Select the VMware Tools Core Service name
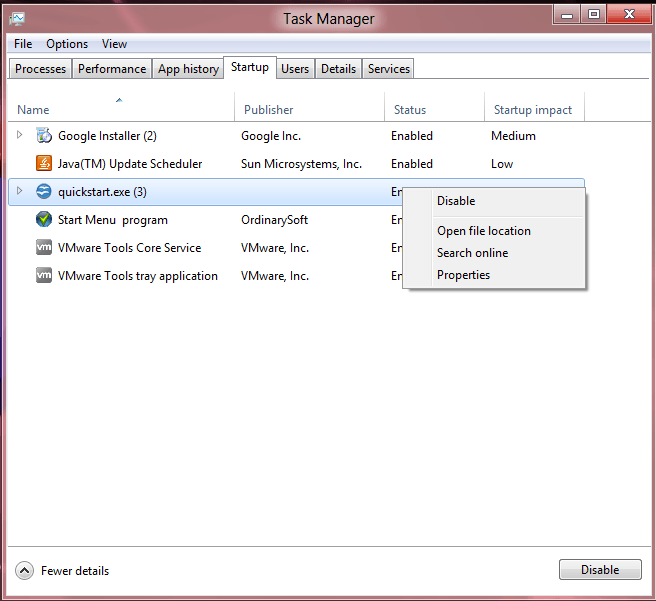 [x=129, y=248]
